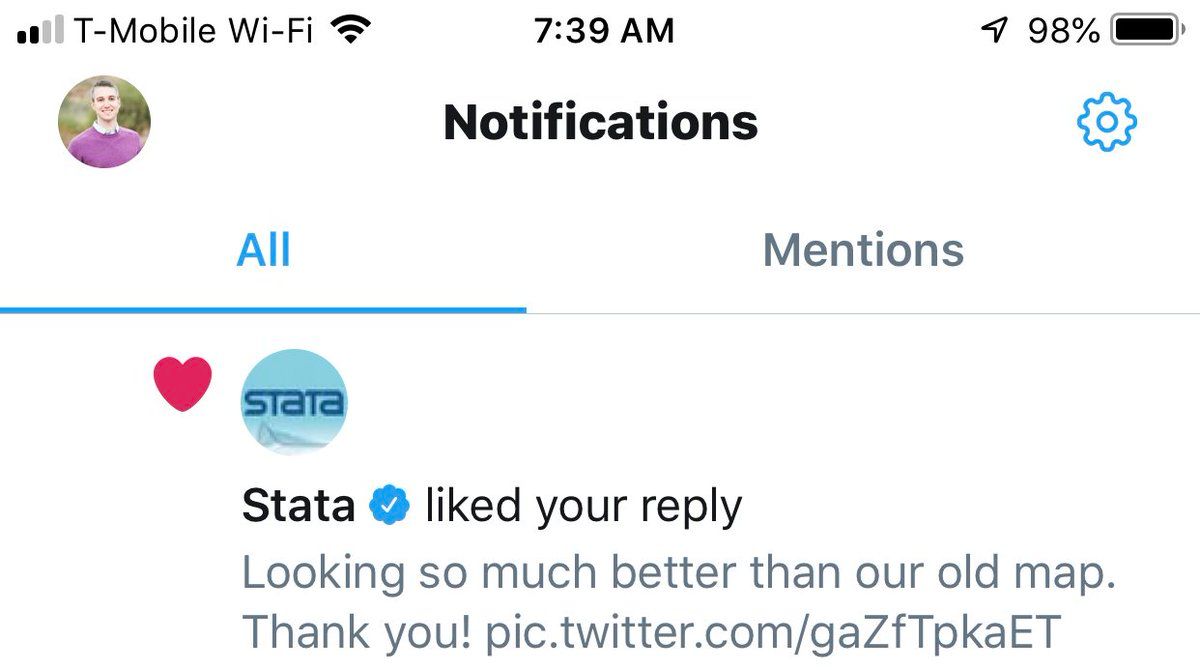Screen dimensions: 1200x670
Task: Tap Stata's blue verified badge
Action: [x=390, y=506]
